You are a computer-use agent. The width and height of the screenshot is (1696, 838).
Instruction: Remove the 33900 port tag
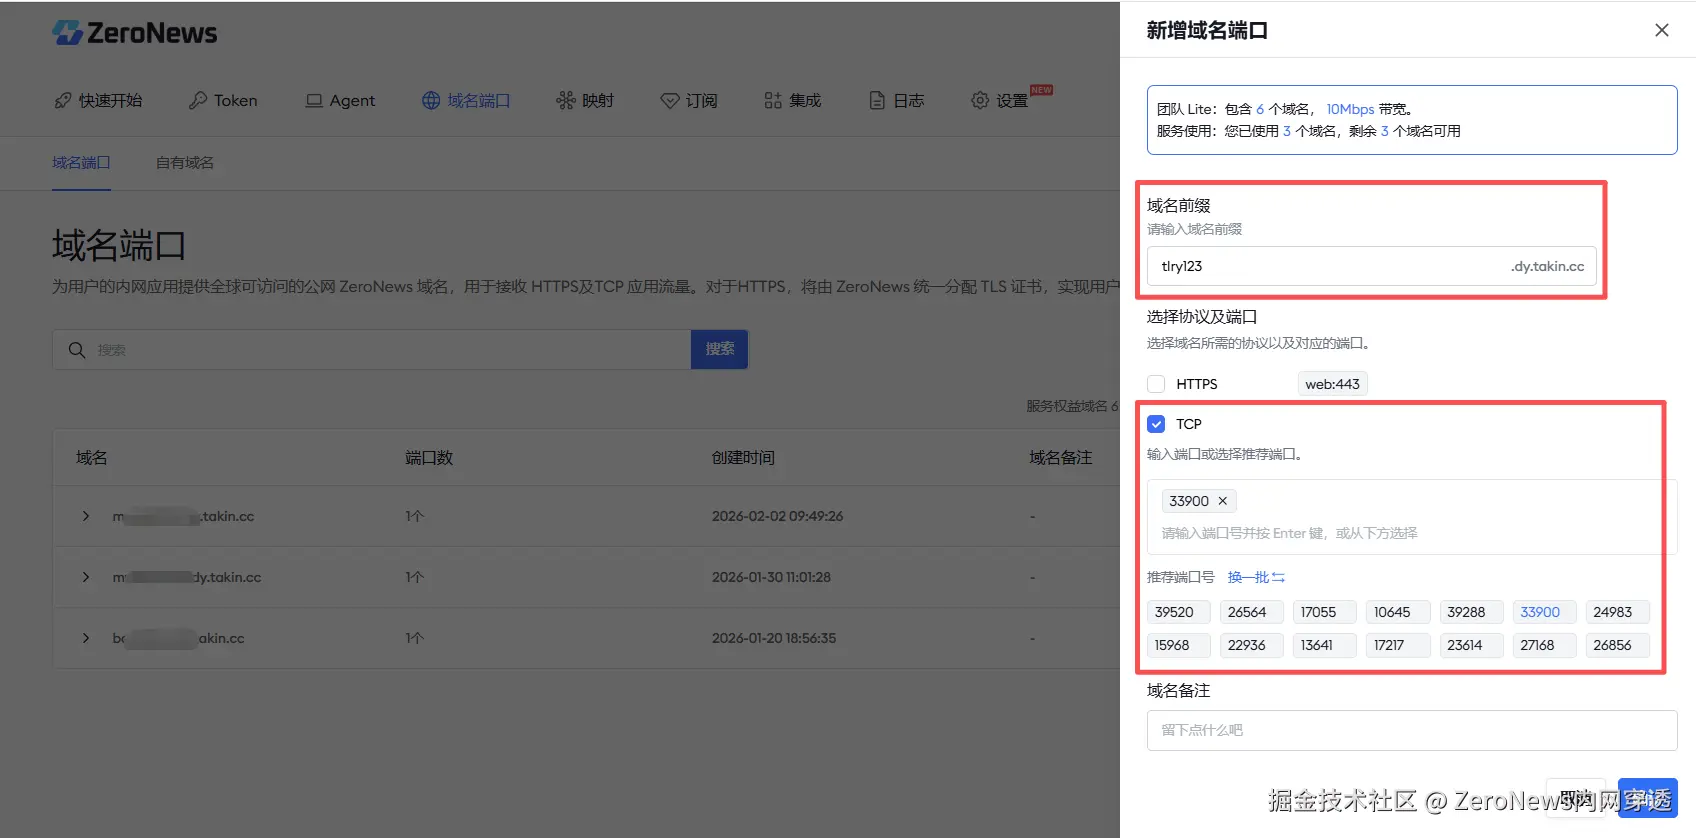[x=1222, y=501]
